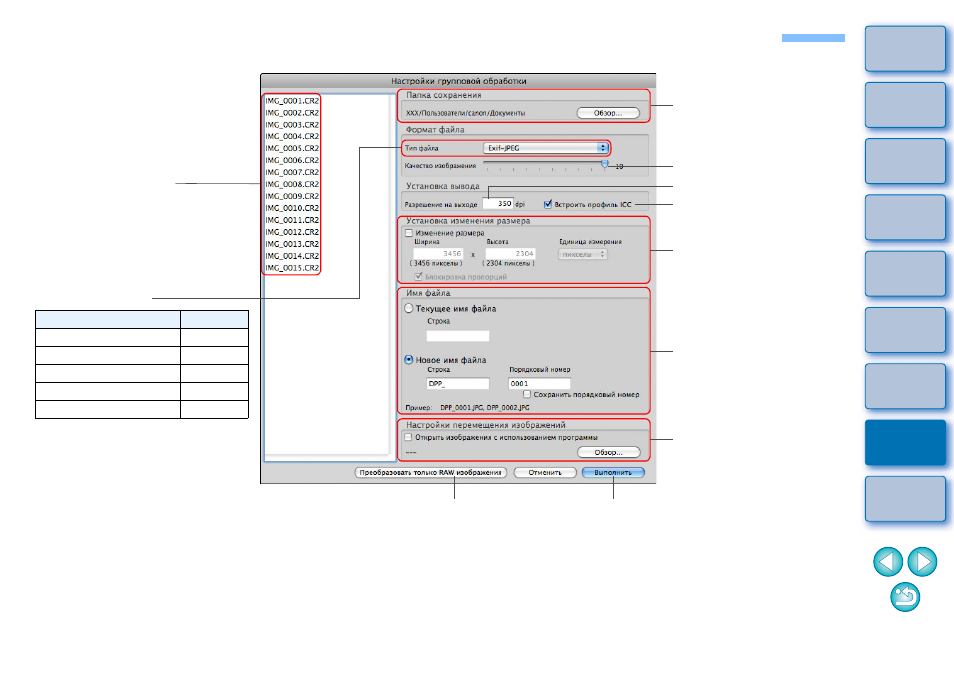Open the Единица измерения пикселы dropdown

click(x=583, y=254)
